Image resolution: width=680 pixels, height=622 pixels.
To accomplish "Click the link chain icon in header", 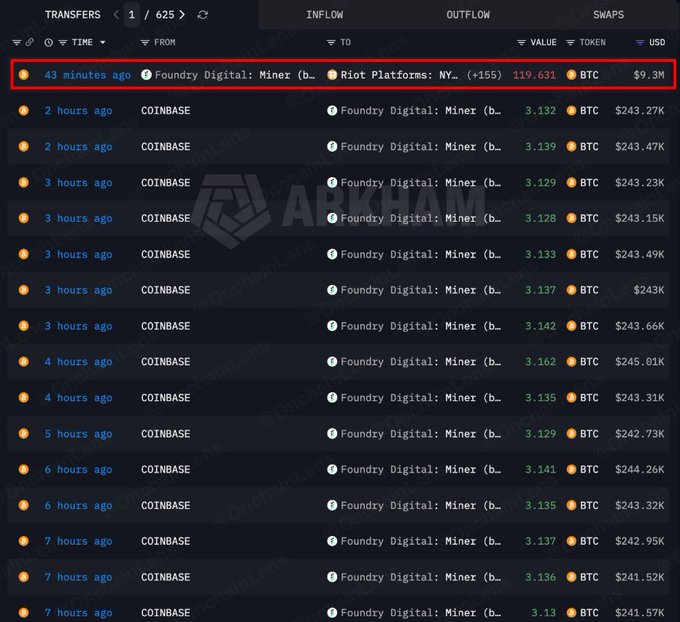I will (29, 42).
